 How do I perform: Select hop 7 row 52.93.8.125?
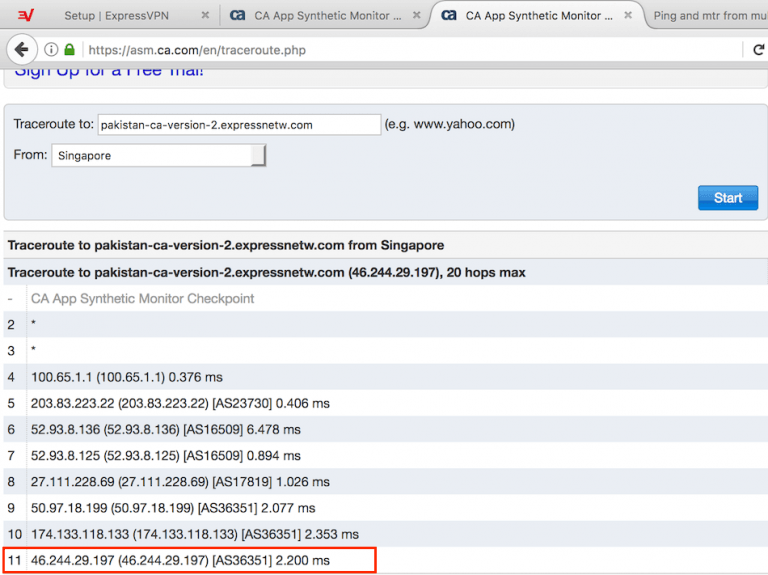point(385,455)
